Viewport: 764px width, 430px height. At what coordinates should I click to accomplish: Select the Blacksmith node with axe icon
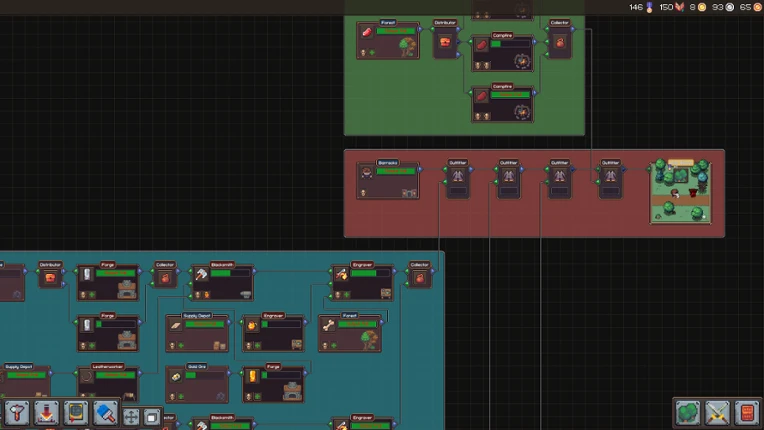pos(222,282)
